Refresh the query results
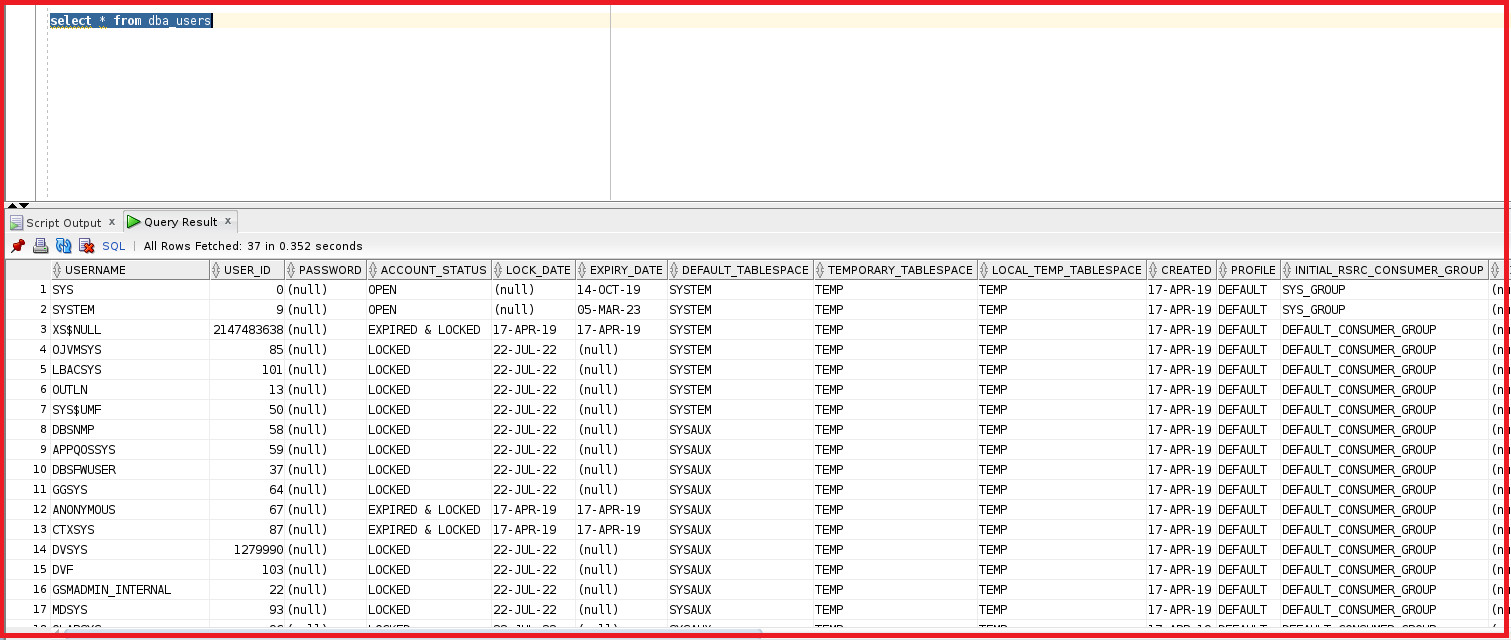The height and width of the screenshot is (640, 1511). [x=63, y=246]
